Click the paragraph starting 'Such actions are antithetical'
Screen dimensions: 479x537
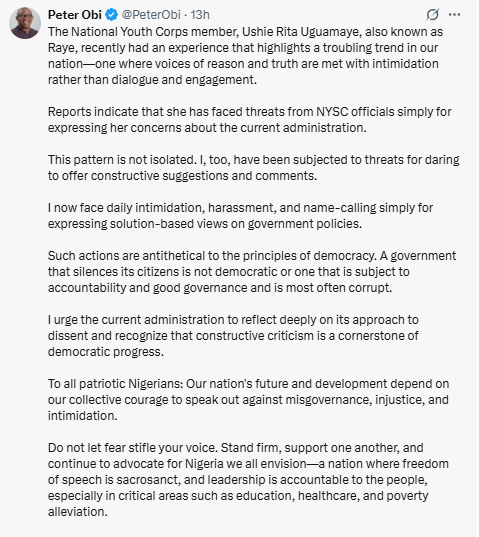252,272
